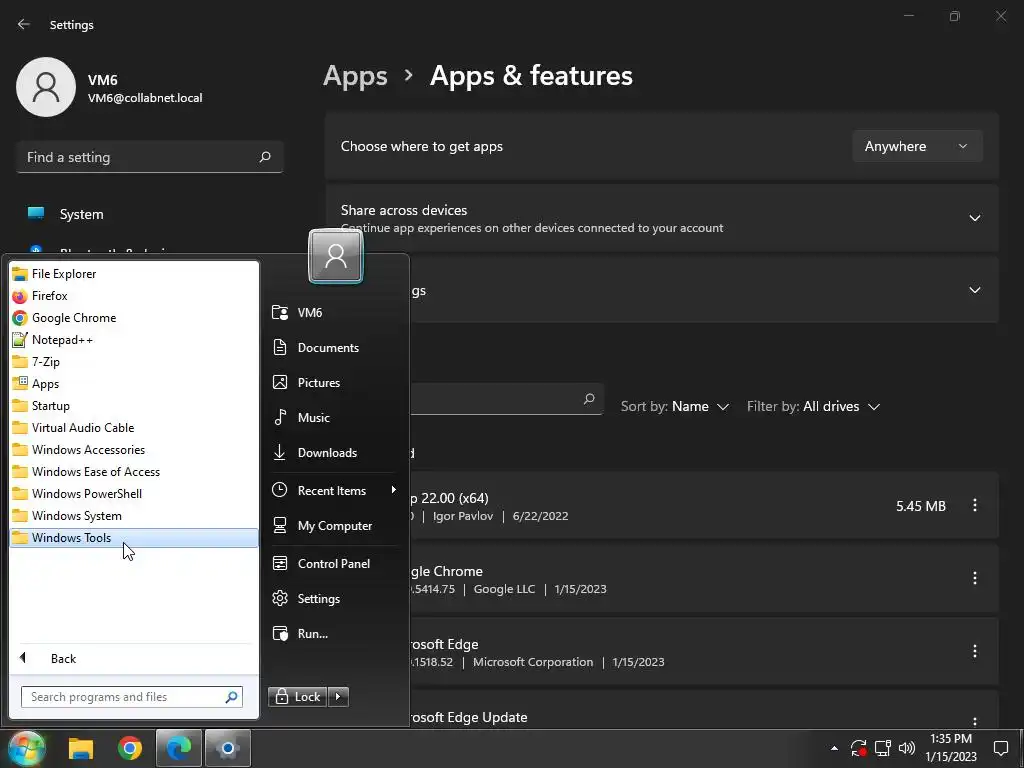1024x768 pixels.
Task: Click the sync tray icon with red dot
Action: (x=858, y=748)
